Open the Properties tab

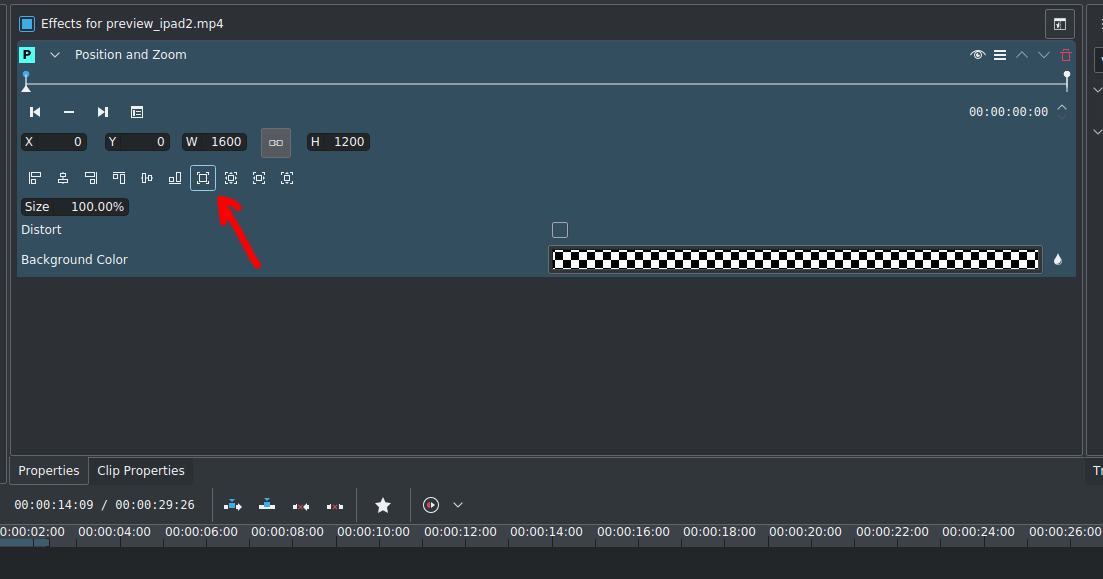pyautogui.click(x=48, y=470)
